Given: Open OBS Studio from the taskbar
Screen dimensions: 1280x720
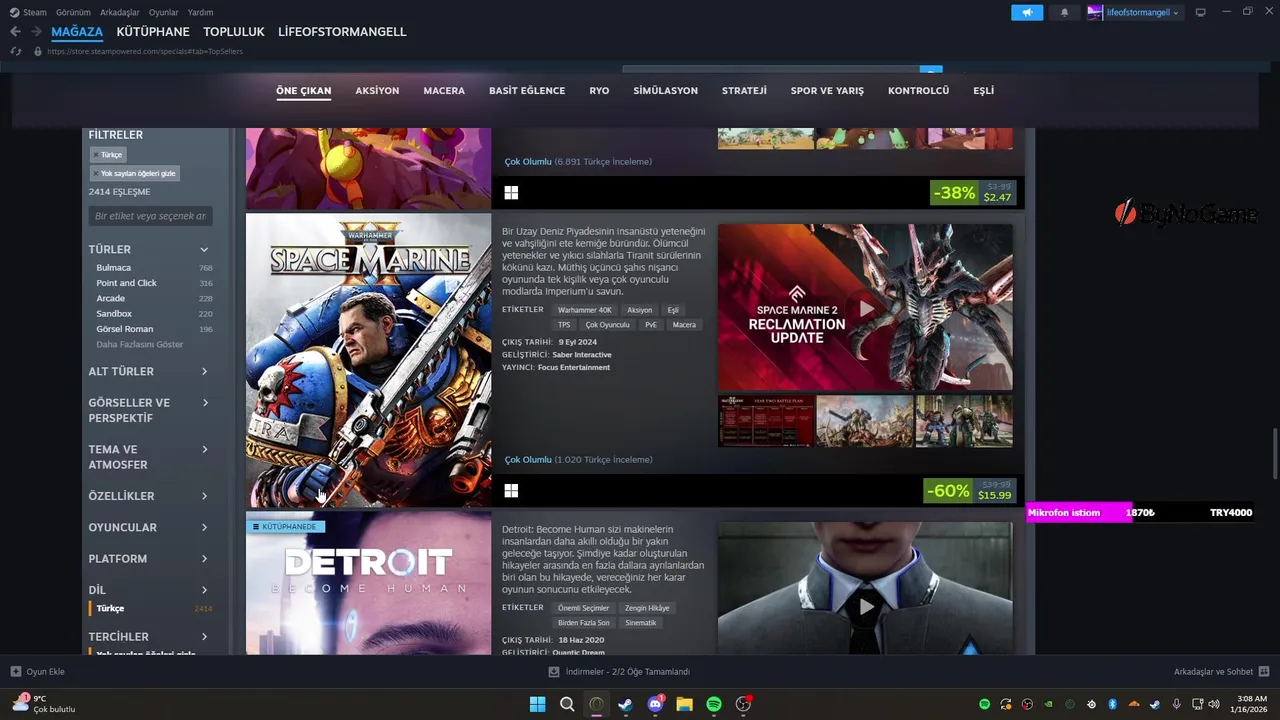Looking at the screenshot, I should [744, 704].
